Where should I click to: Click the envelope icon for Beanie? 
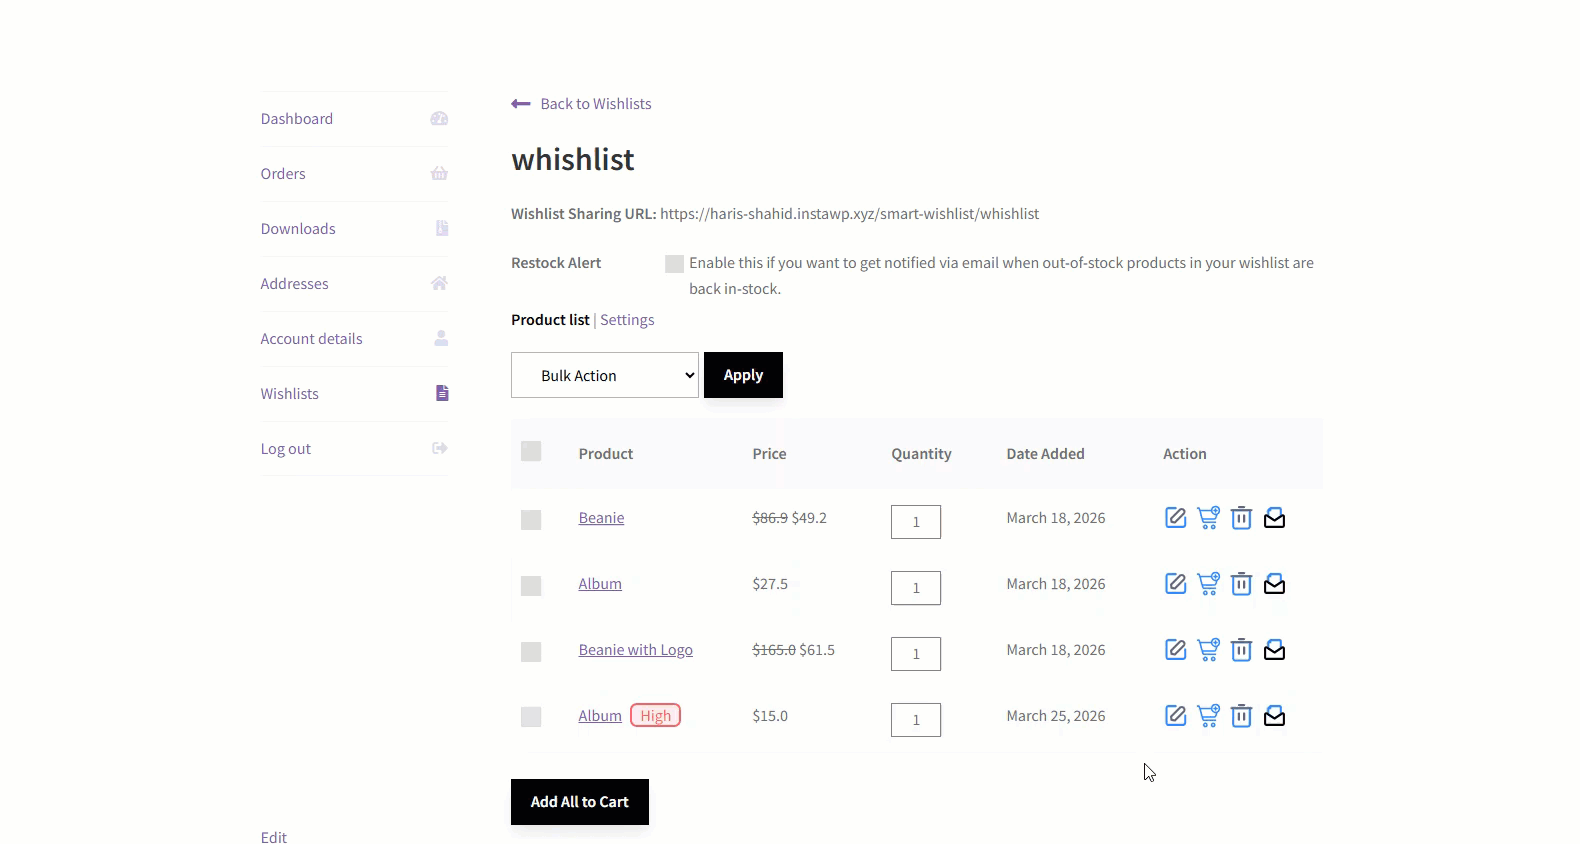[x=1274, y=518]
